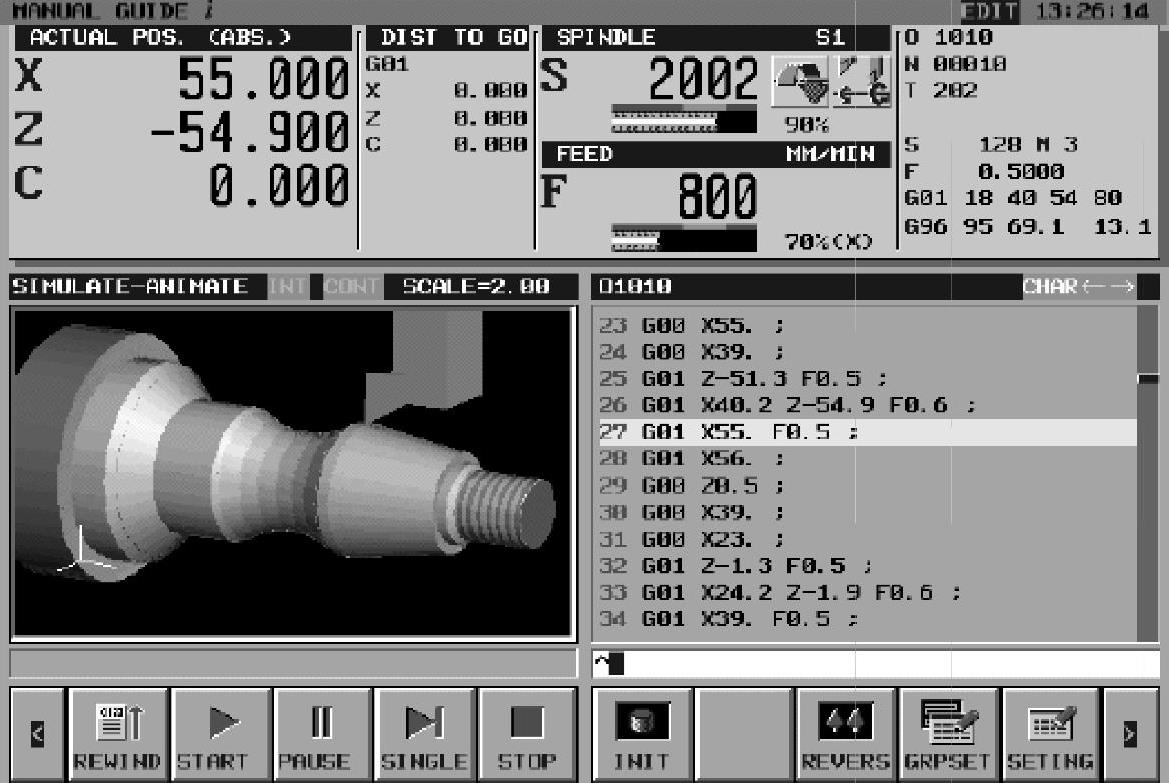Viewport: 1169px width, 783px height.
Task: Go to previous soft key page arrow
Action: pos(37,735)
